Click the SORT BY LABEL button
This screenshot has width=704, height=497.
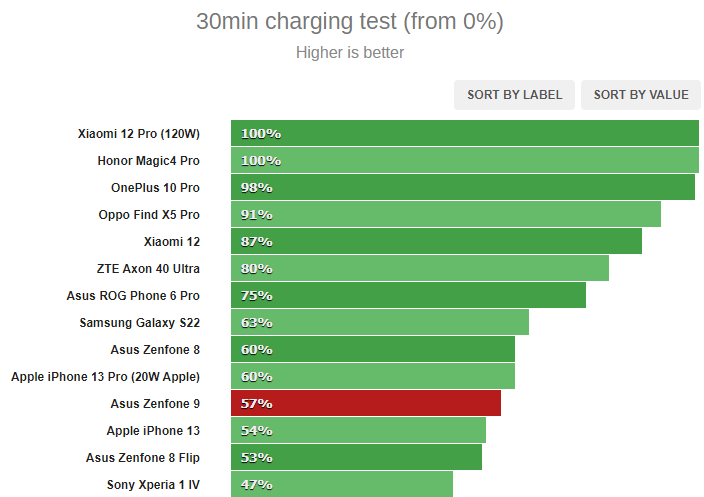(x=514, y=95)
